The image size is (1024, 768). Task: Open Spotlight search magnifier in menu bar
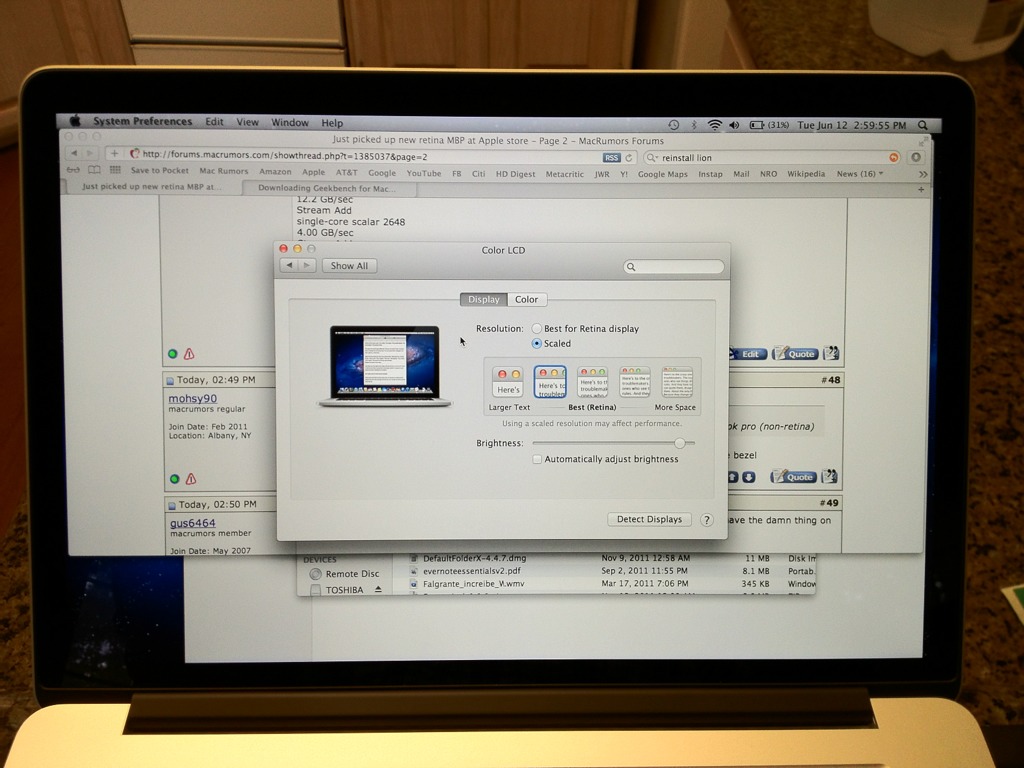click(x=922, y=125)
